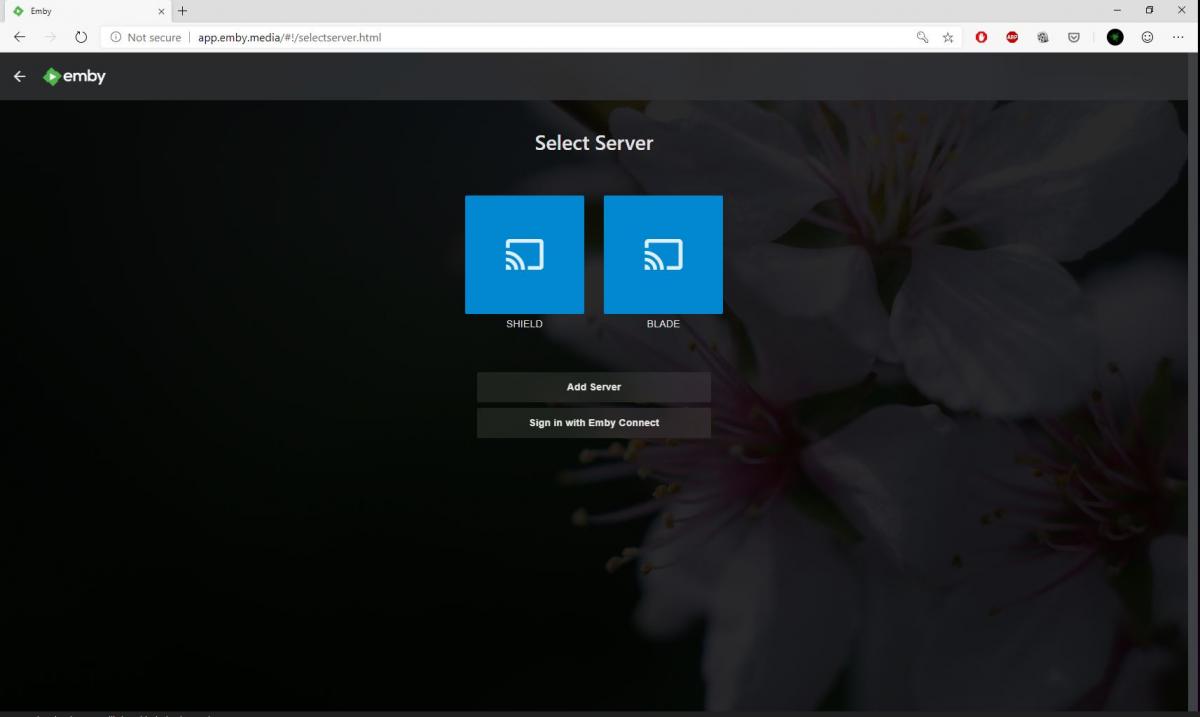This screenshot has height=717, width=1200.
Task: Go back with Emby header arrow
Action: [20, 77]
